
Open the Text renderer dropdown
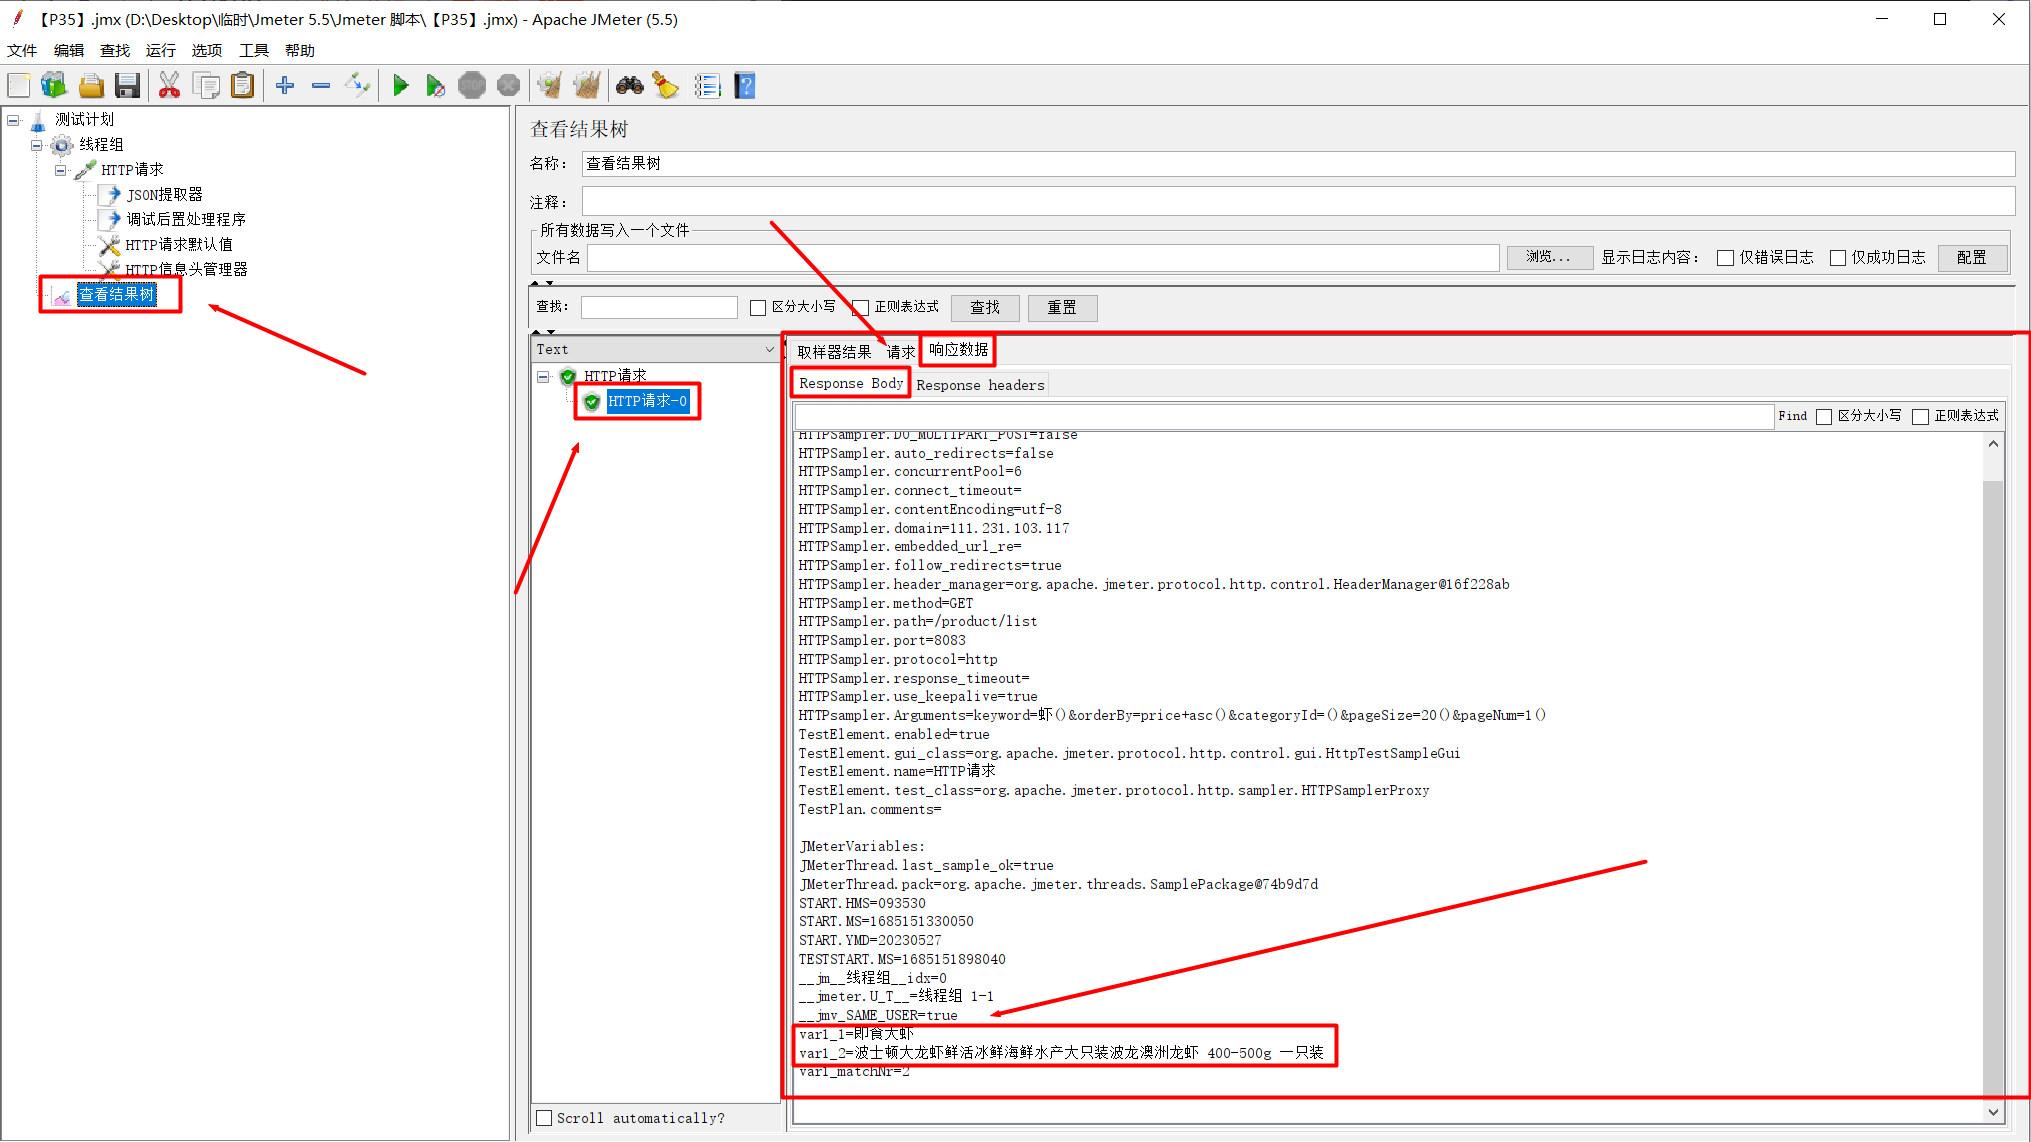click(x=769, y=349)
